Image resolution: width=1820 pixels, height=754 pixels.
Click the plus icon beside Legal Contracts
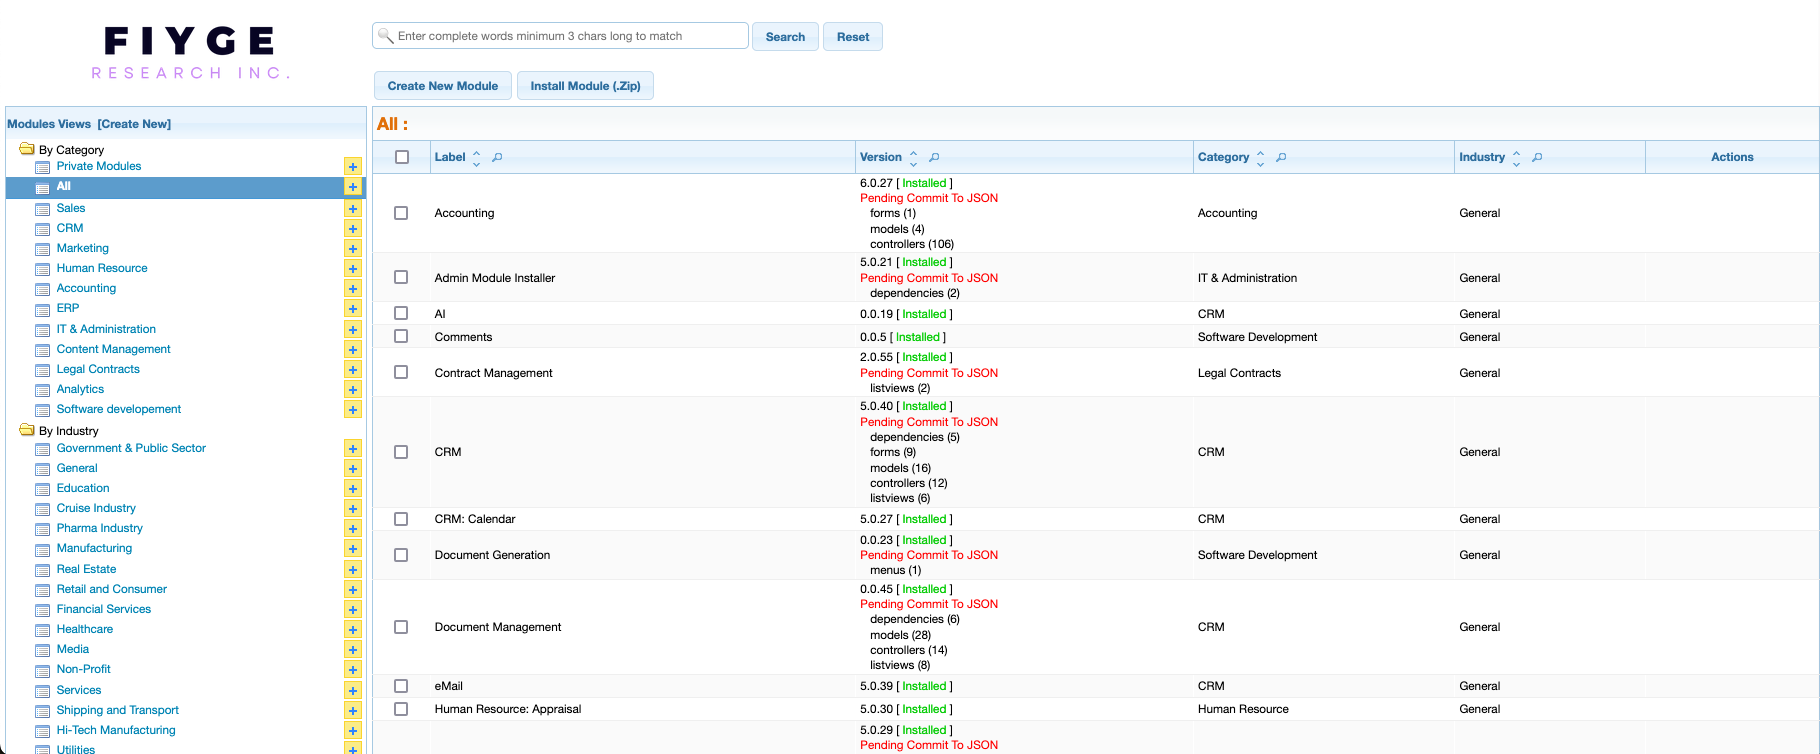click(x=352, y=369)
